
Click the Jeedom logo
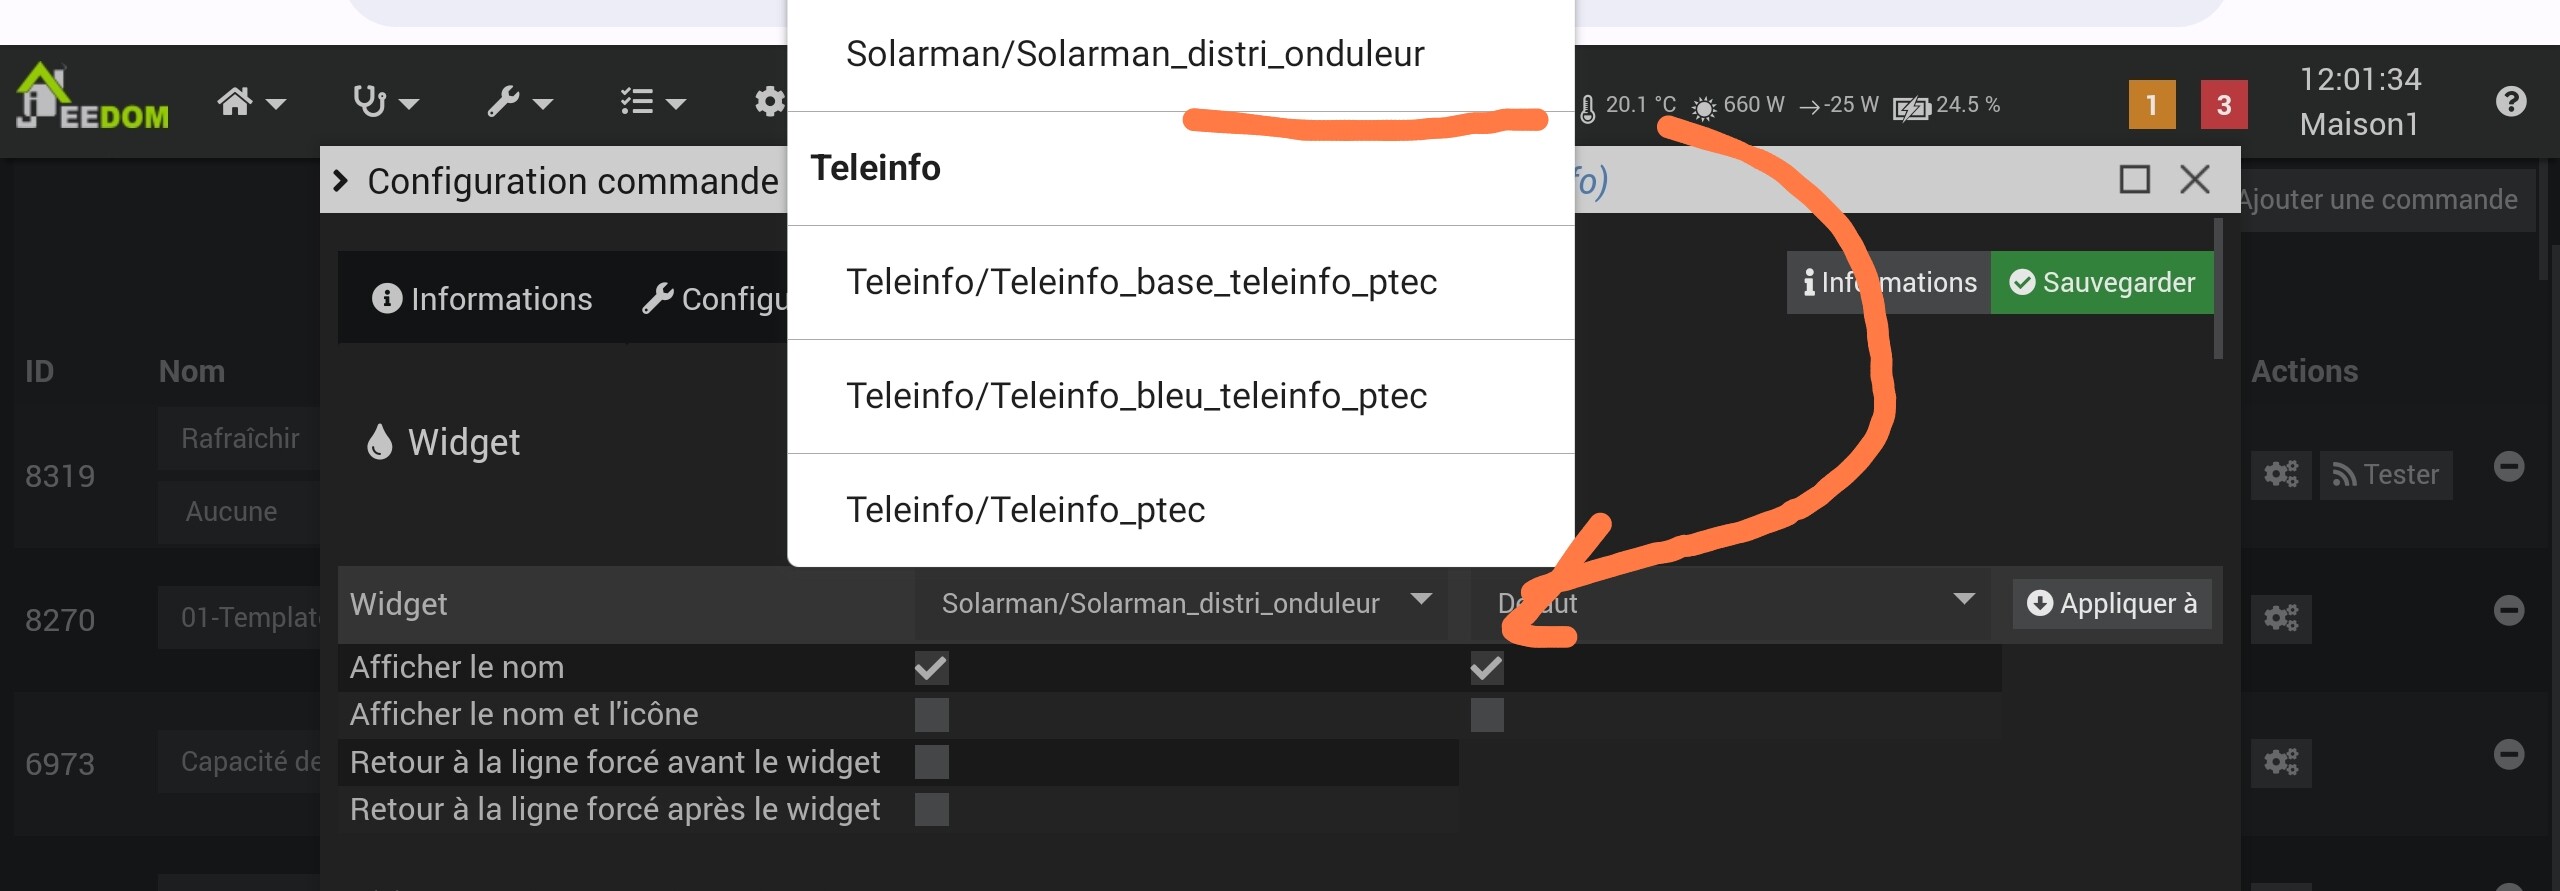pyautogui.click(x=92, y=100)
